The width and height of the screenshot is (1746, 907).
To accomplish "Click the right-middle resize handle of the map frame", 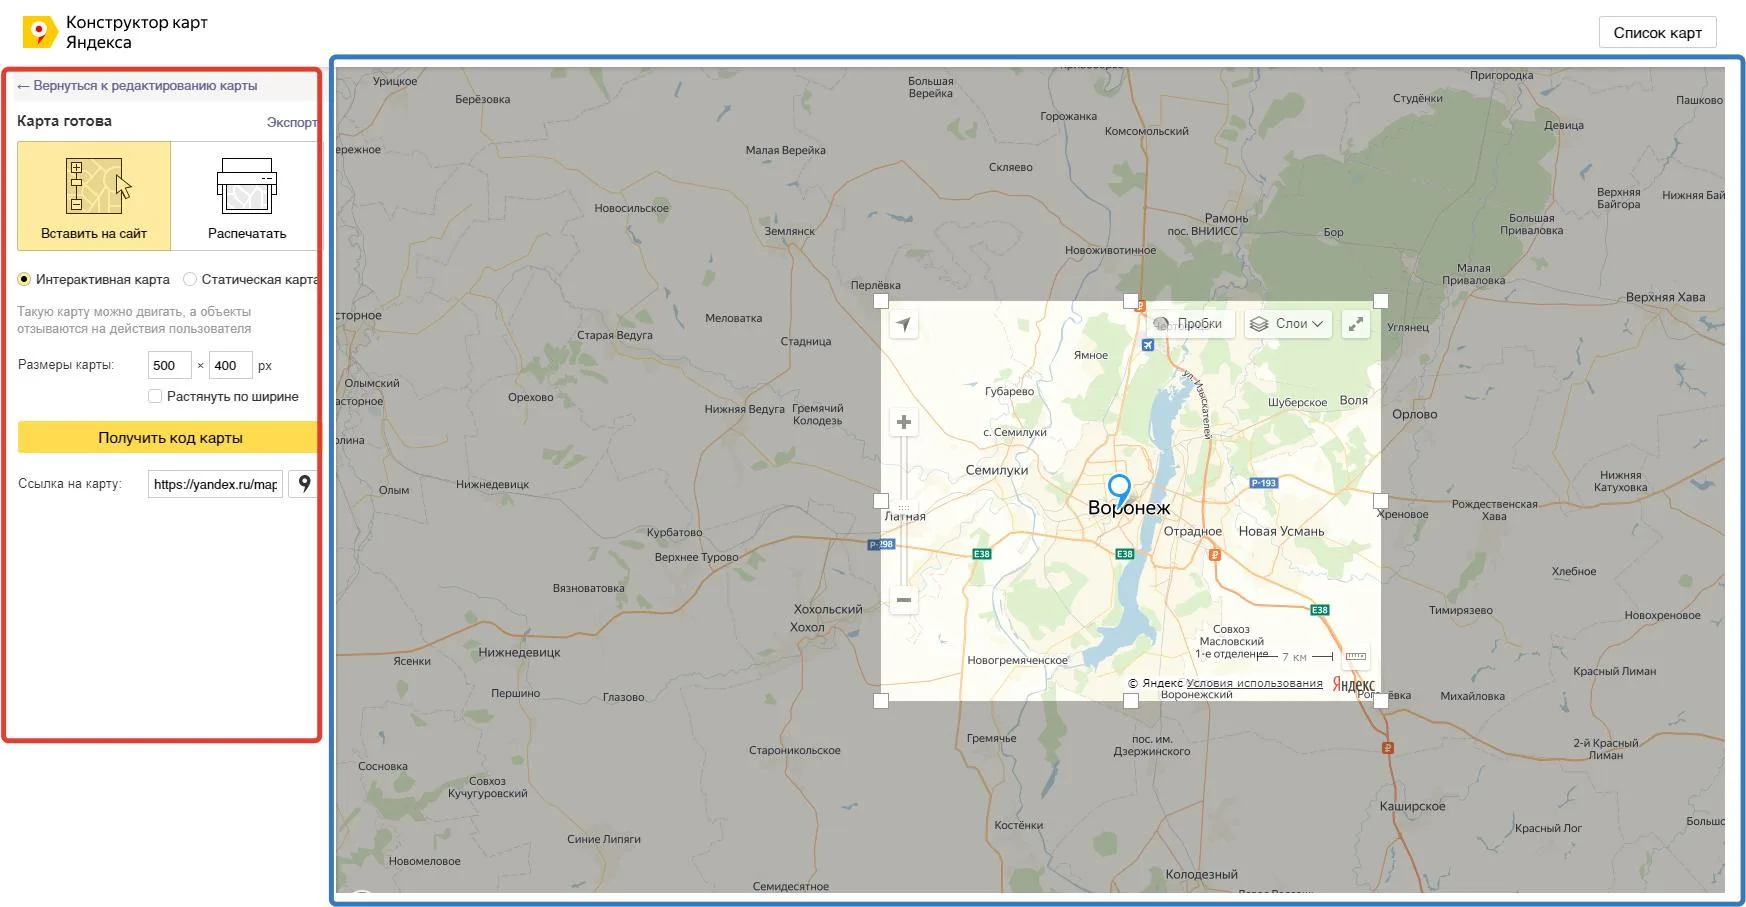I will [x=1381, y=501].
